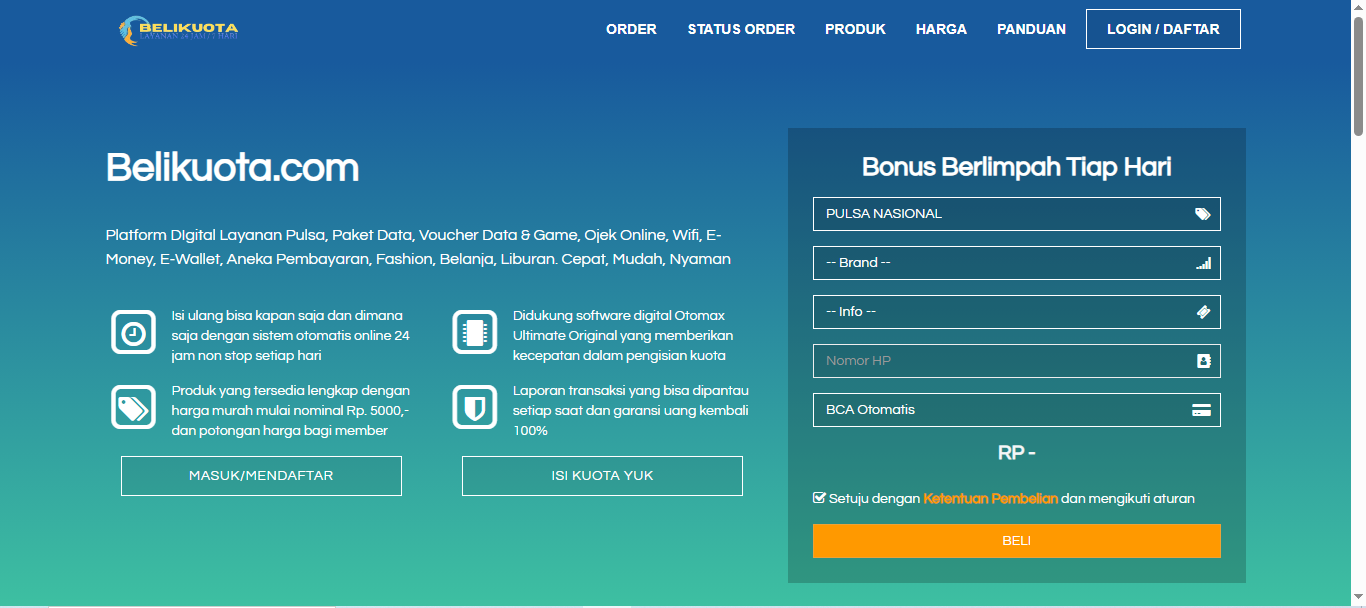Click the ticket icon in the Info field
The image size is (1366, 608).
click(1202, 312)
